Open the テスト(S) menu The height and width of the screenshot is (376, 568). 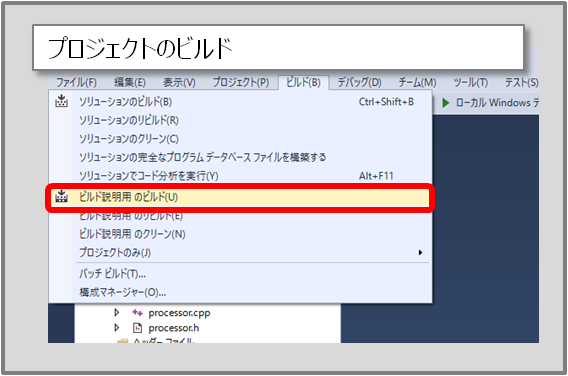(x=522, y=83)
